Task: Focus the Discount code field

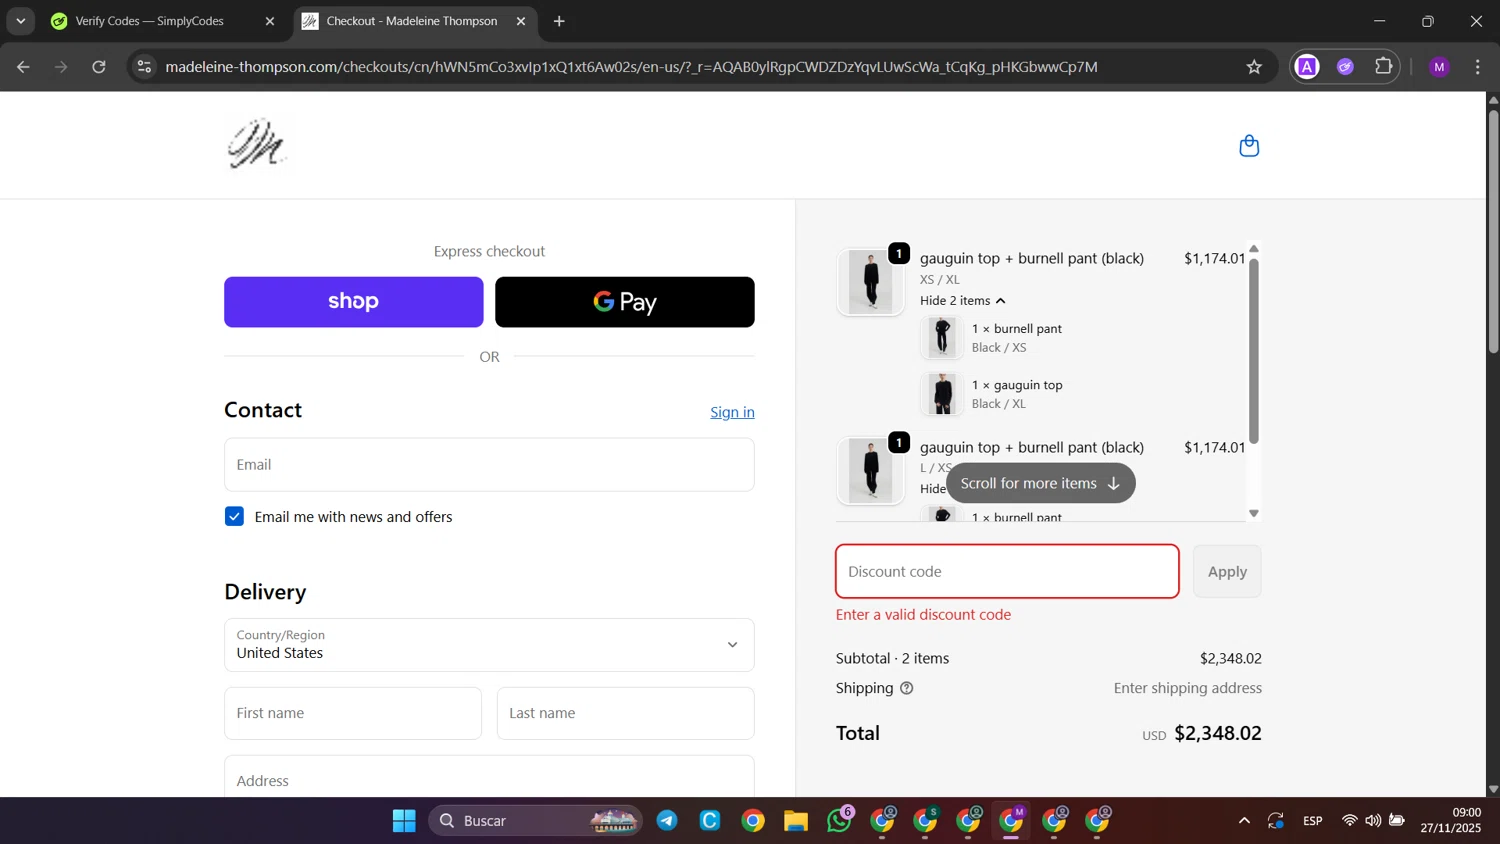Action: pyautogui.click(x=1007, y=572)
